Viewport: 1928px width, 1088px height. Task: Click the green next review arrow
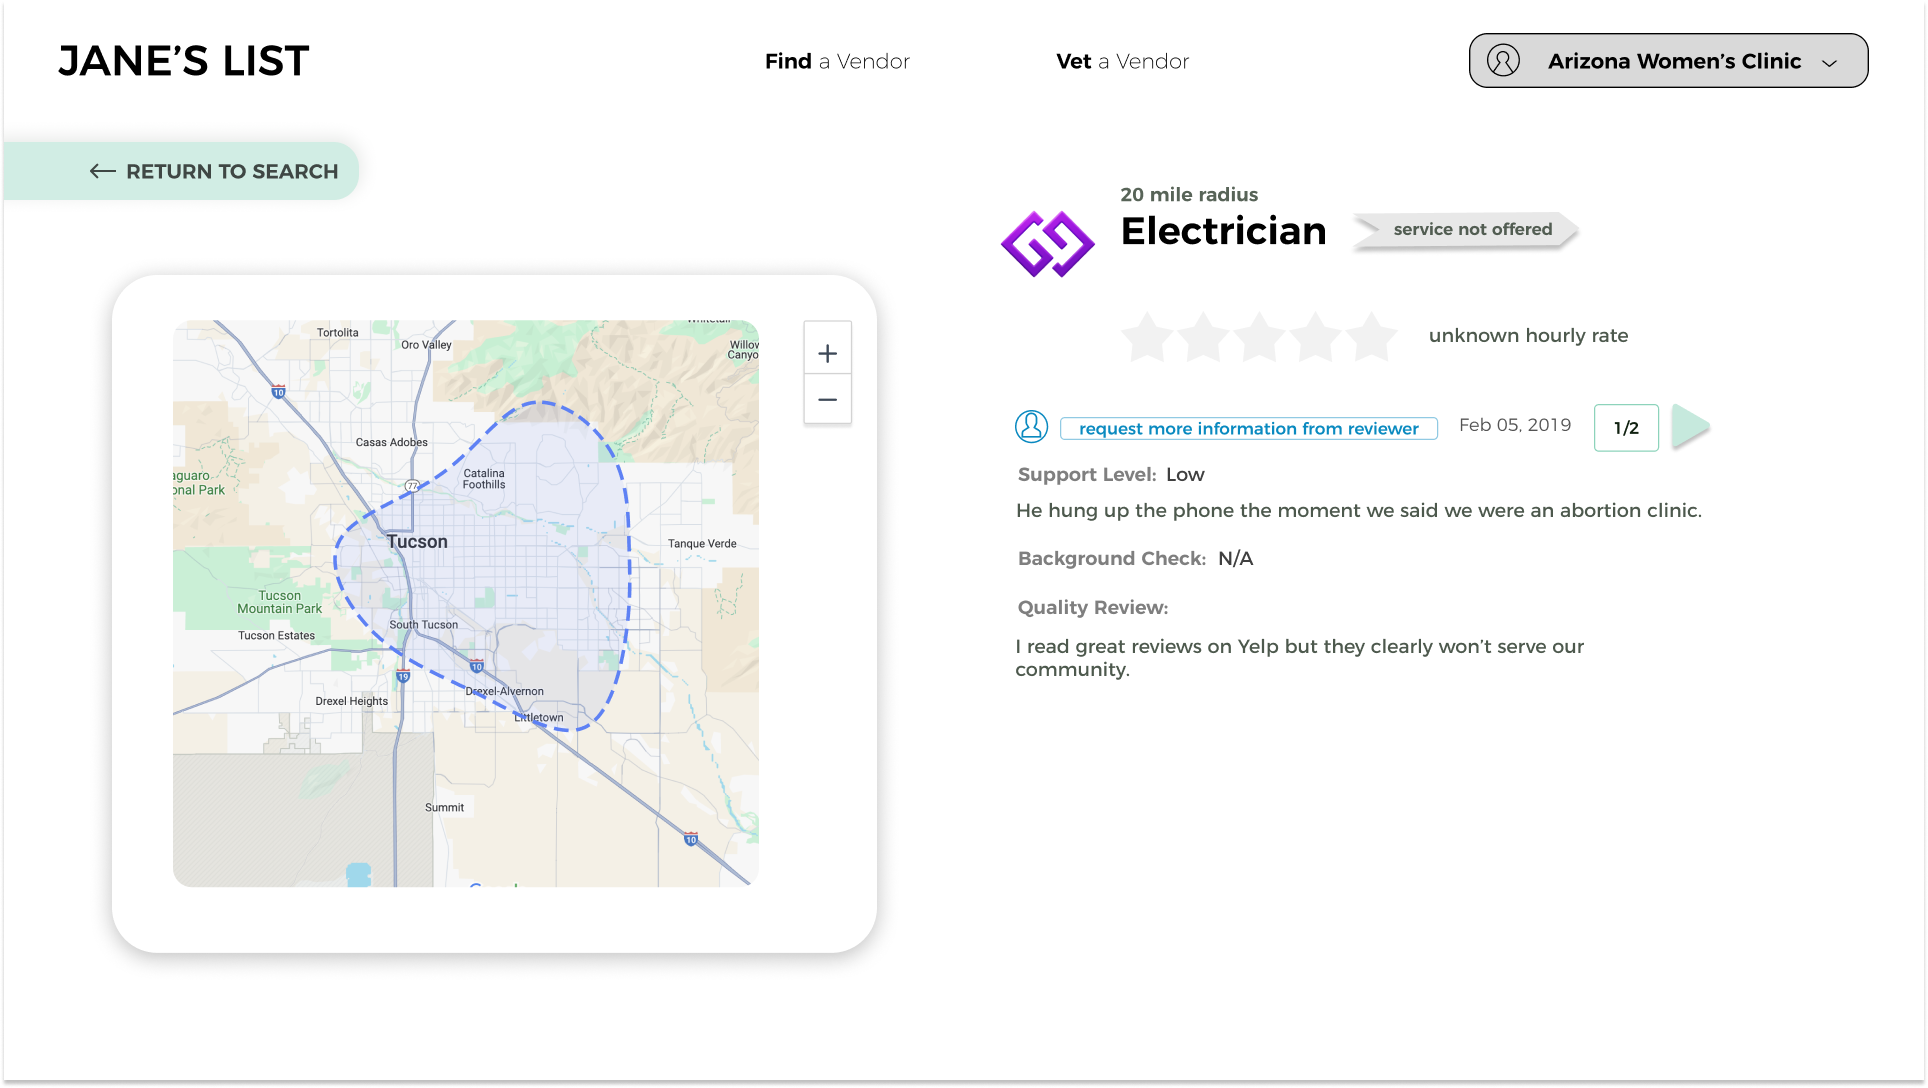click(1689, 427)
